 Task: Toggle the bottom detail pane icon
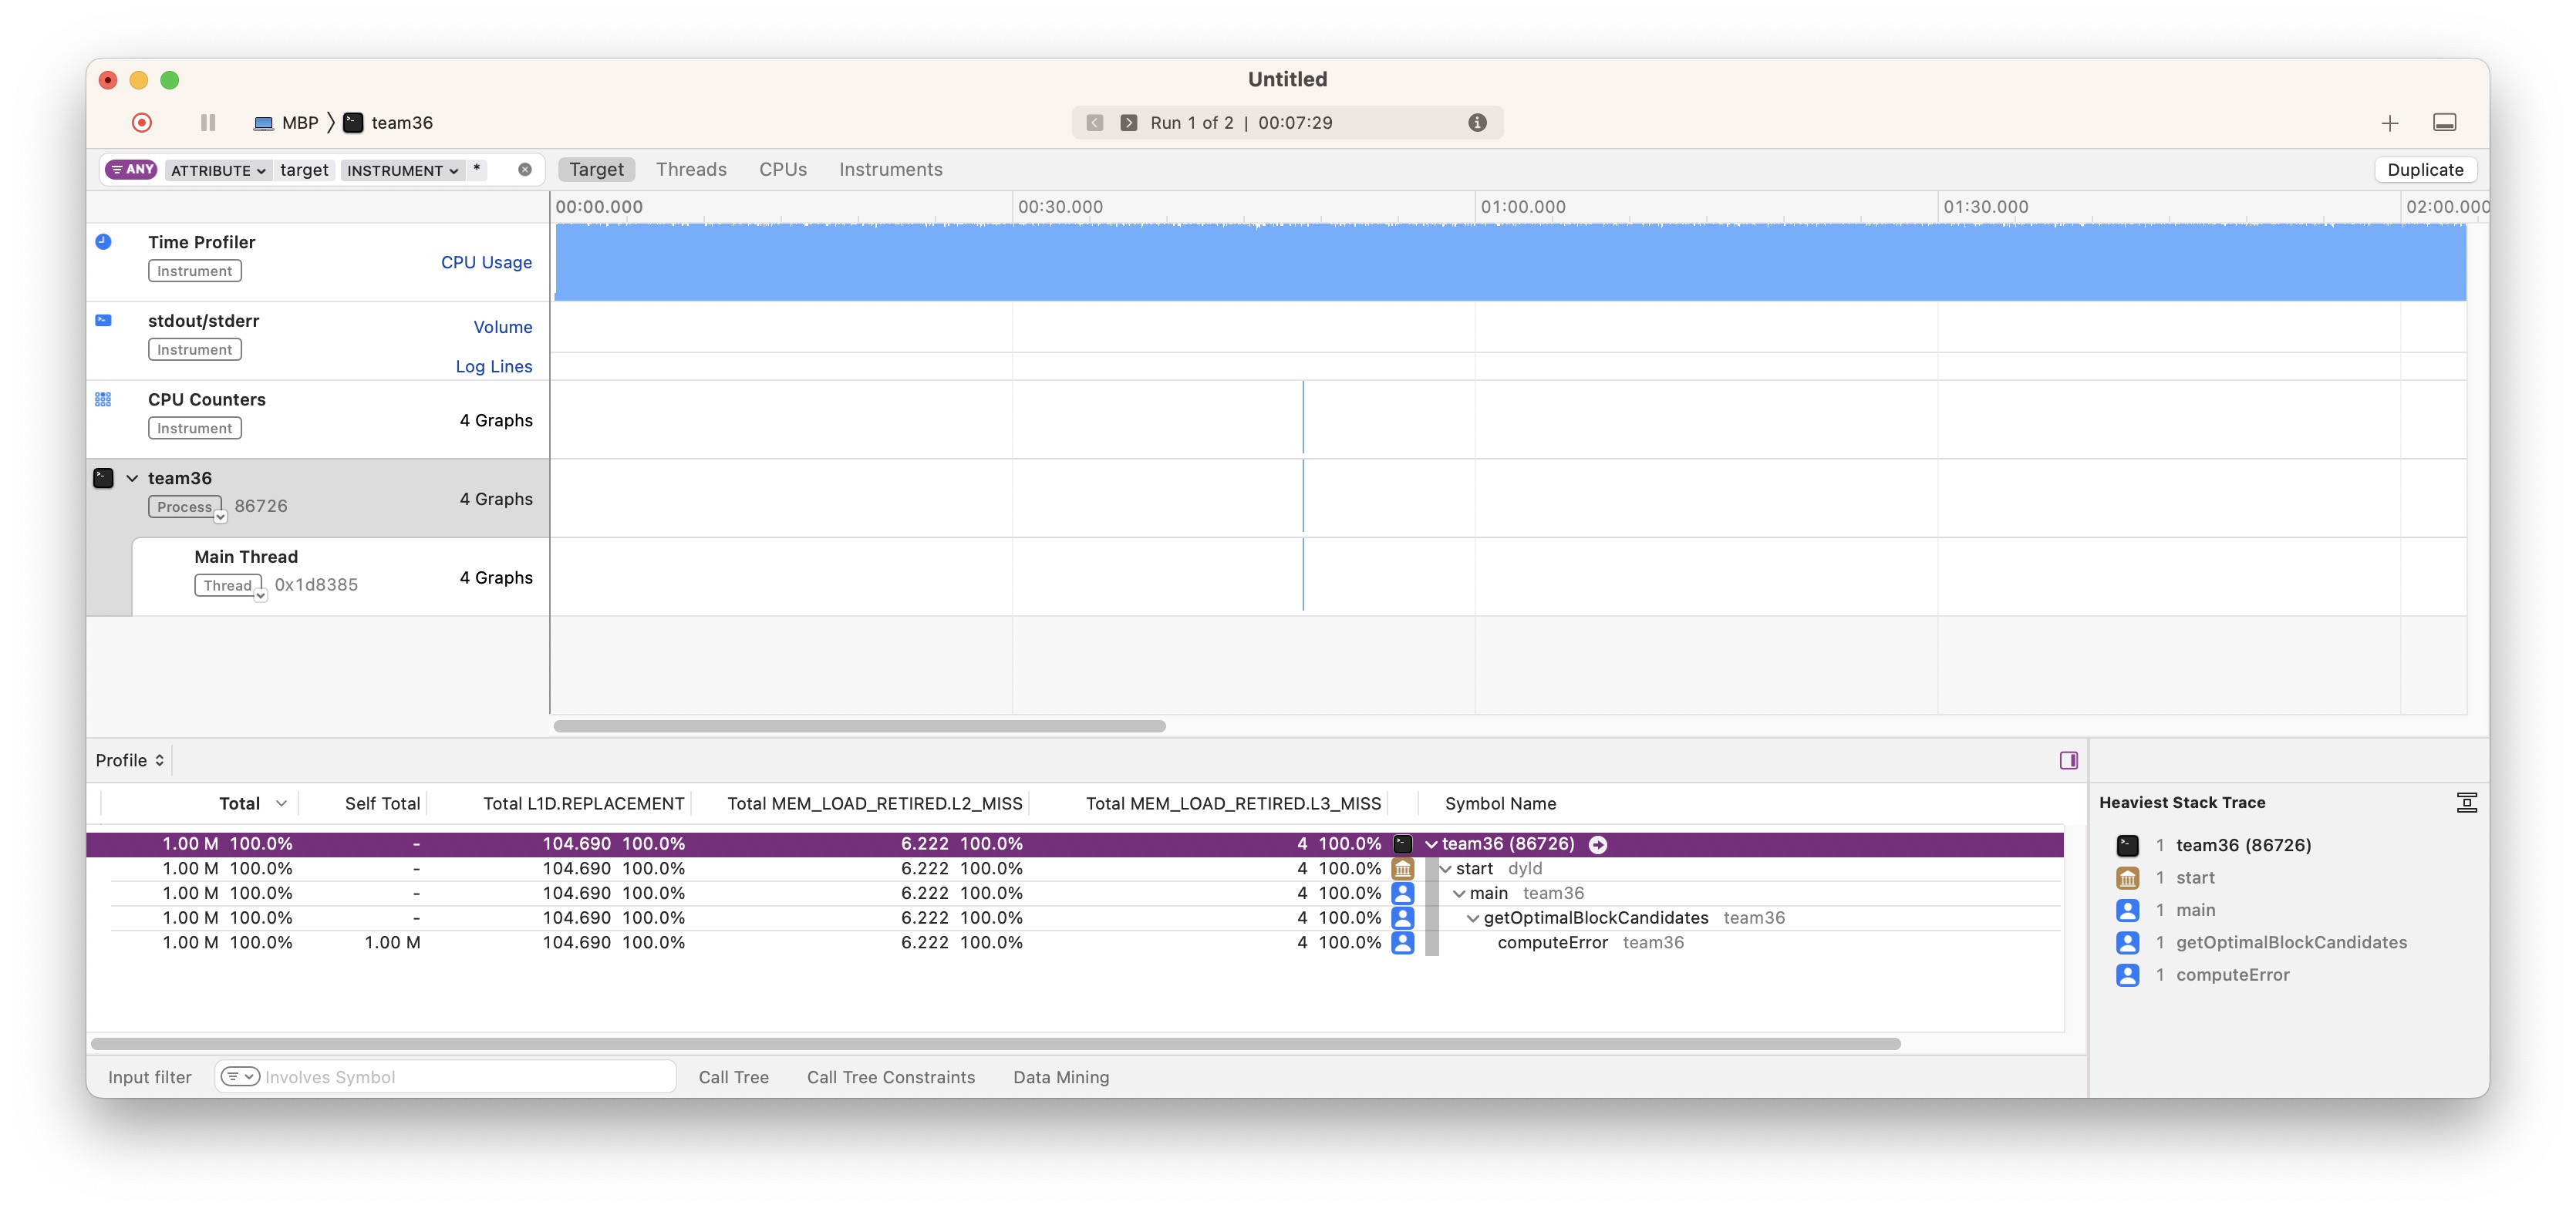tap(2444, 122)
